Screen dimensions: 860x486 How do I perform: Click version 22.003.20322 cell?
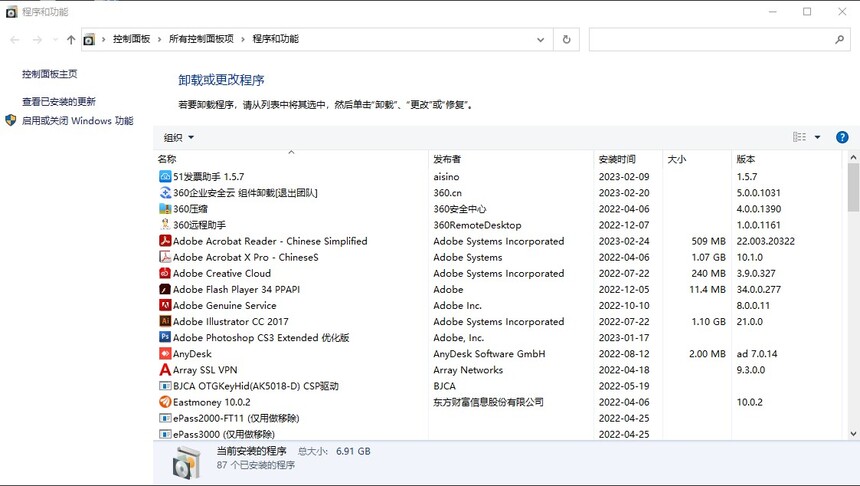tap(765, 241)
